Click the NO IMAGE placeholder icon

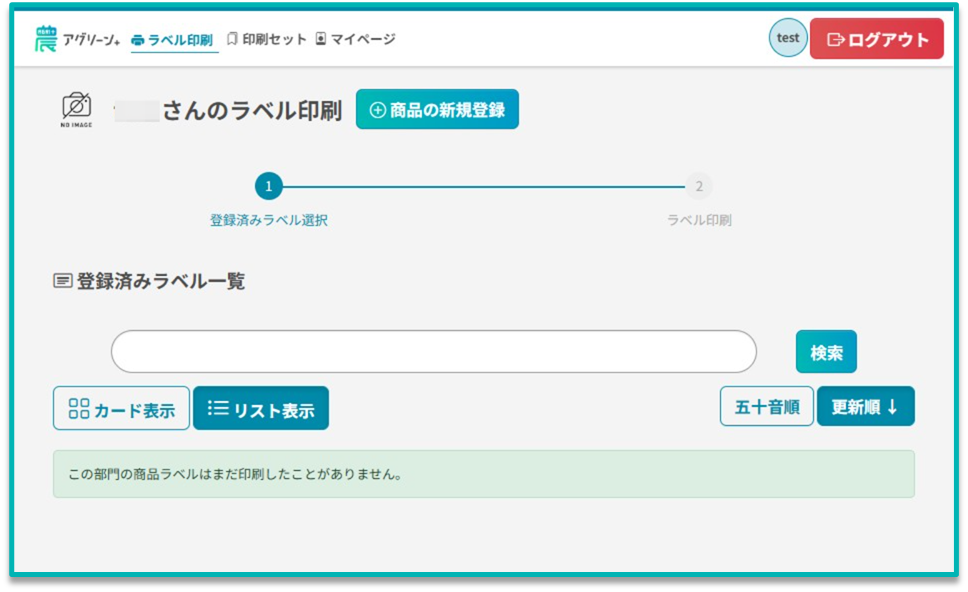point(77,109)
